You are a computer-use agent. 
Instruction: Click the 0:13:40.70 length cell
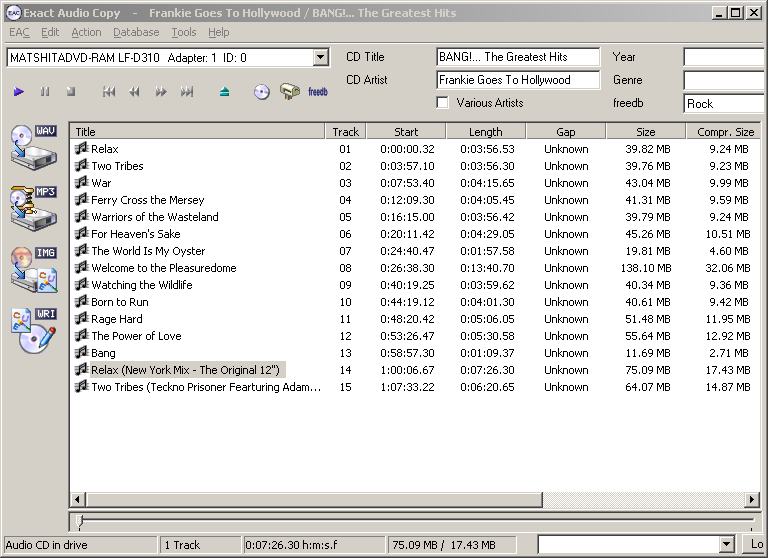(x=487, y=268)
